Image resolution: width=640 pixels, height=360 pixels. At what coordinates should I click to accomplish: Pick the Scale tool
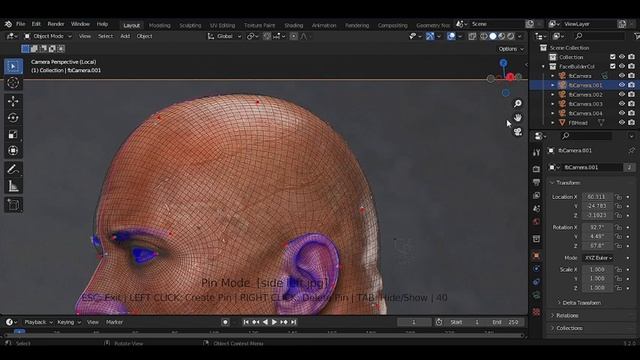tap(13, 134)
